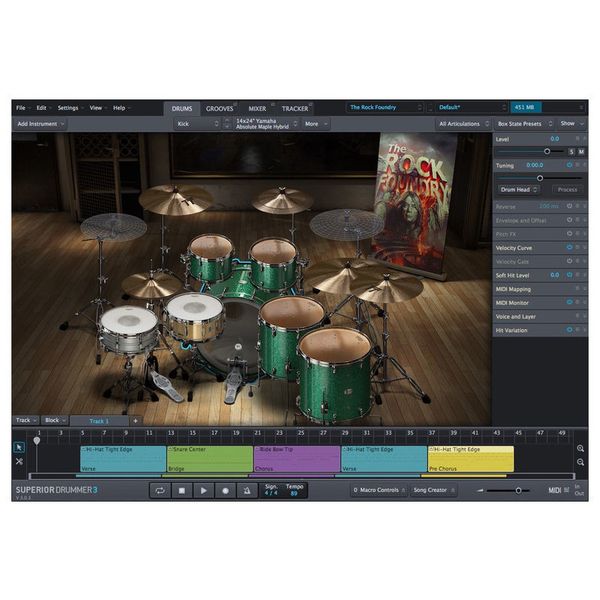
Task: Open the Macro Controls panel
Action: click(379, 490)
